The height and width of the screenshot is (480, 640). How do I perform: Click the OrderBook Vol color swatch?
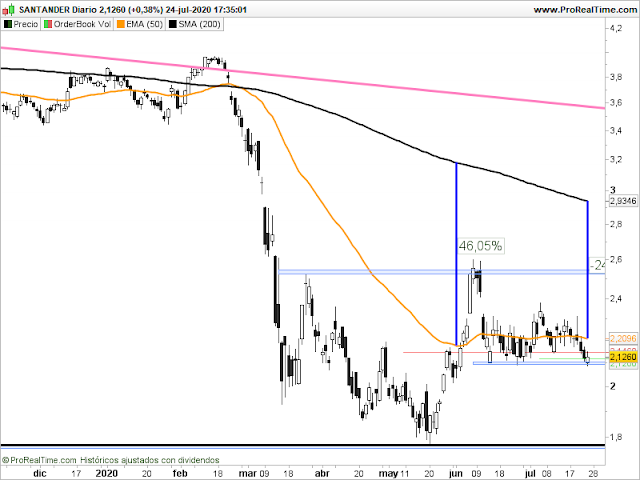(x=48, y=24)
